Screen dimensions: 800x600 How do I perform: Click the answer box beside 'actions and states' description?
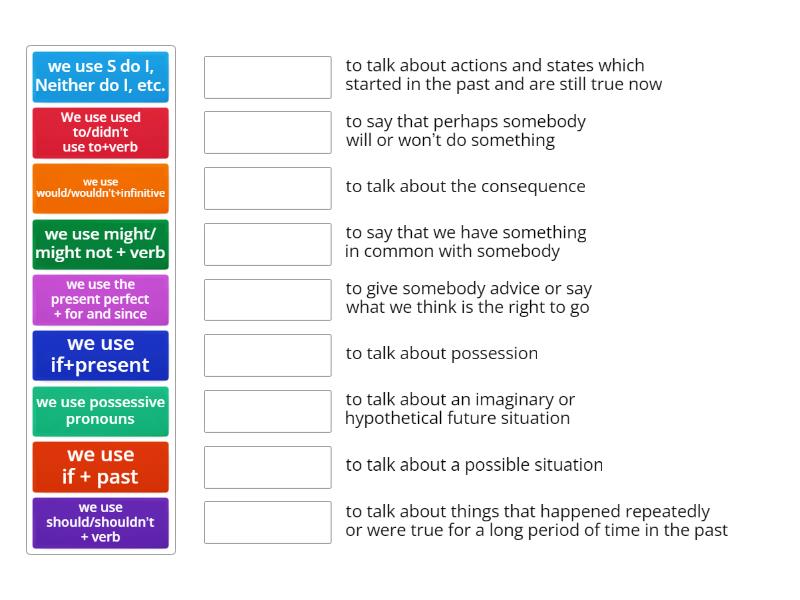coord(267,76)
